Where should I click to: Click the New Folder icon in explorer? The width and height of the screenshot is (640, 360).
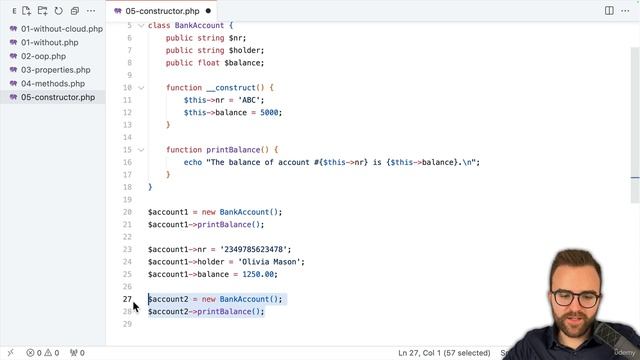(x=42, y=11)
